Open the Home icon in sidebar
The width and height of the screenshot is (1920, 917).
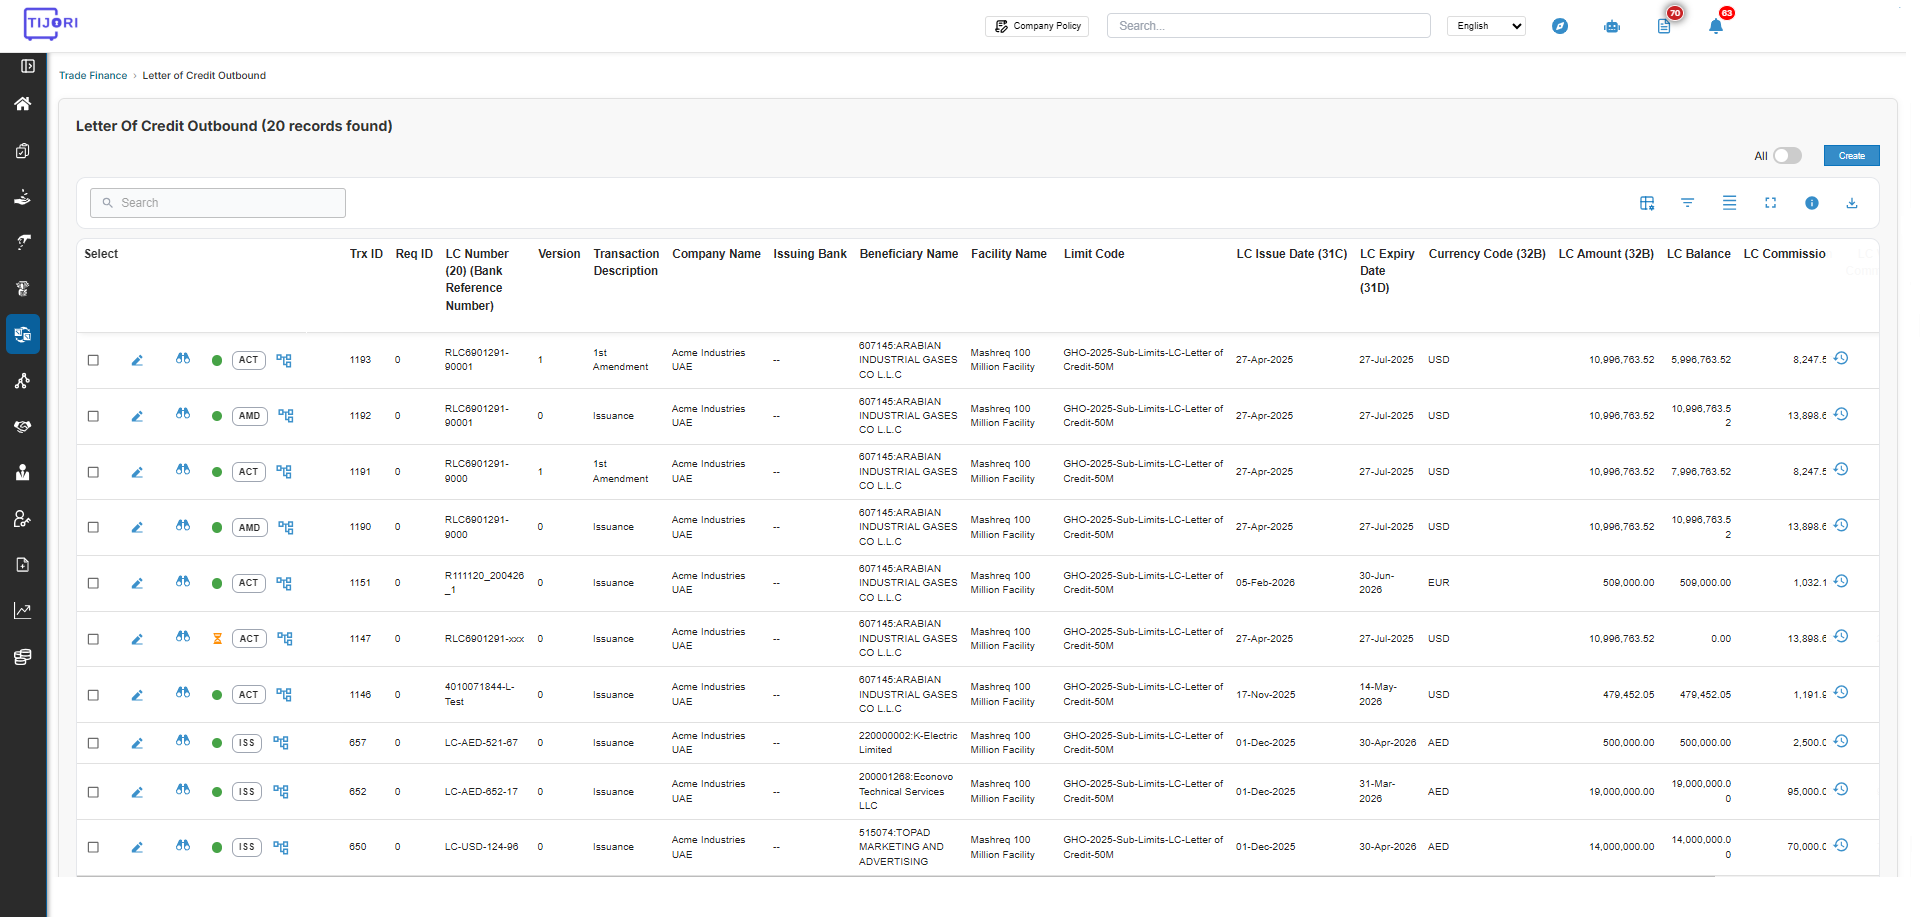(x=22, y=104)
